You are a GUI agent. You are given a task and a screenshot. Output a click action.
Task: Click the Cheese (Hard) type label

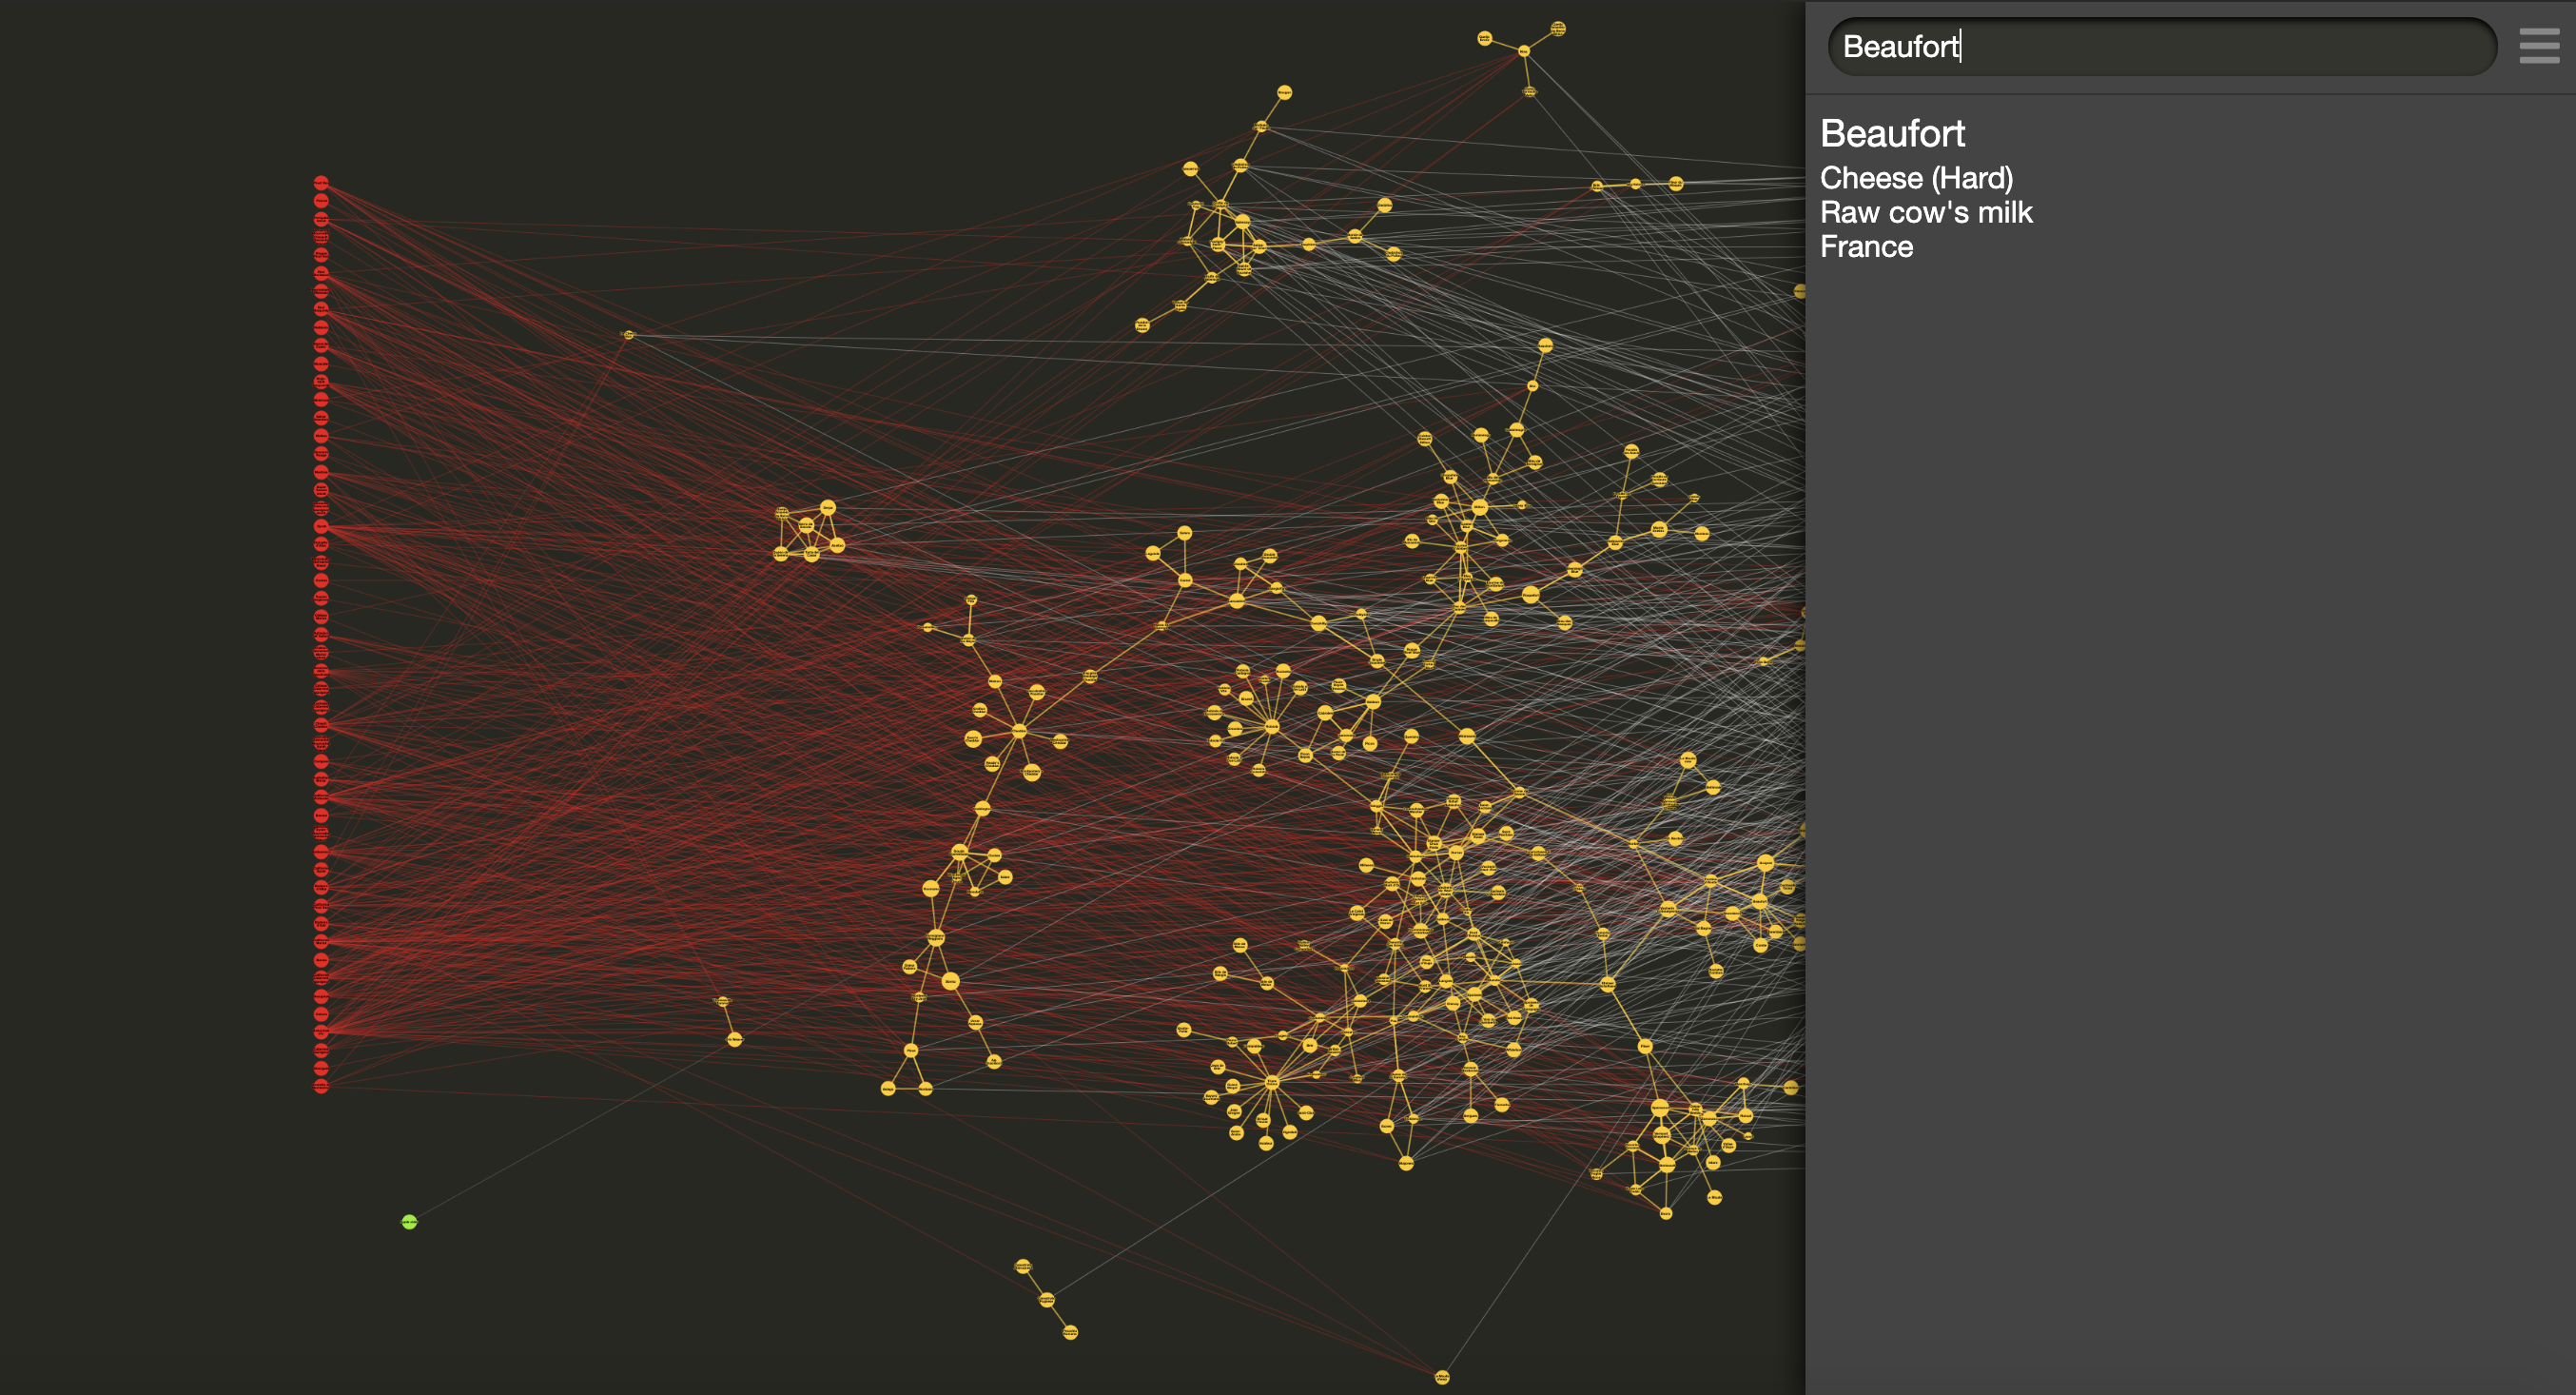point(1916,178)
